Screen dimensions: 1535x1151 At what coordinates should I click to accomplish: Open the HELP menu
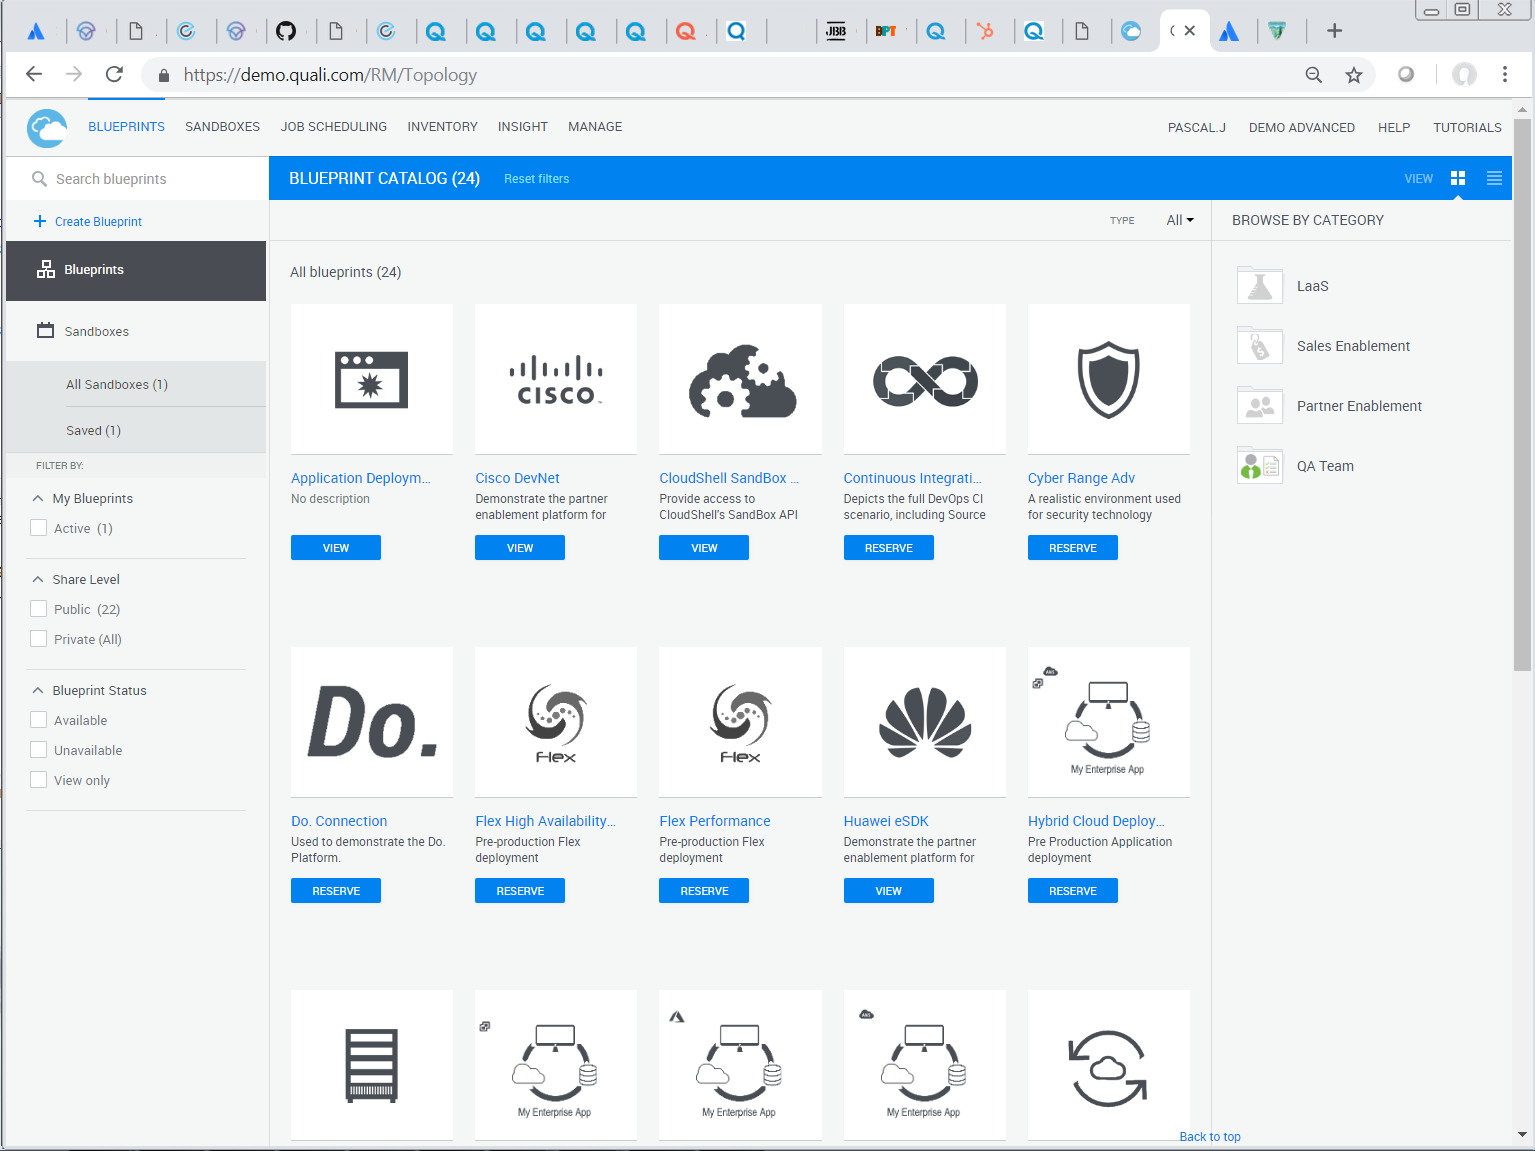coord(1394,127)
